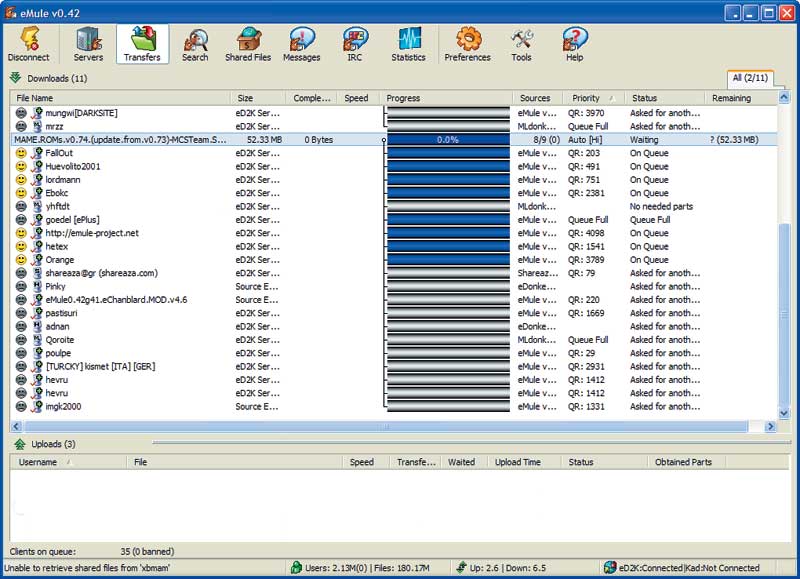Sort by Status column in downloads
The image size is (800, 579).
click(x=665, y=98)
